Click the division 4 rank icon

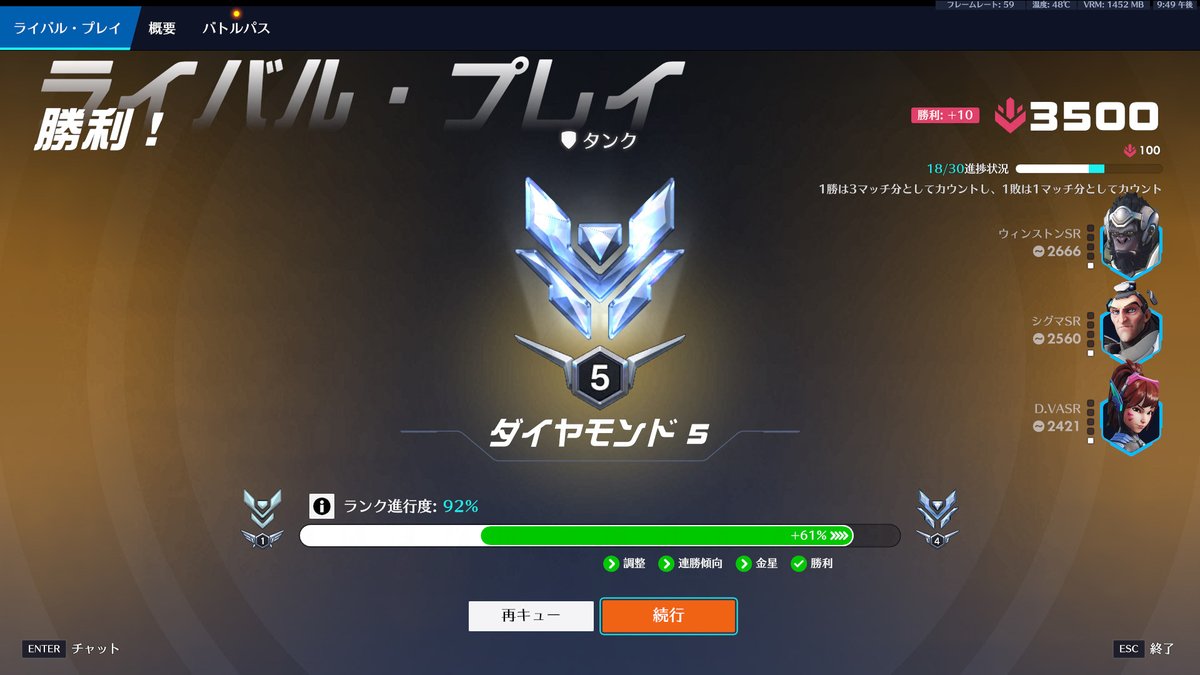[x=937, y=518]
